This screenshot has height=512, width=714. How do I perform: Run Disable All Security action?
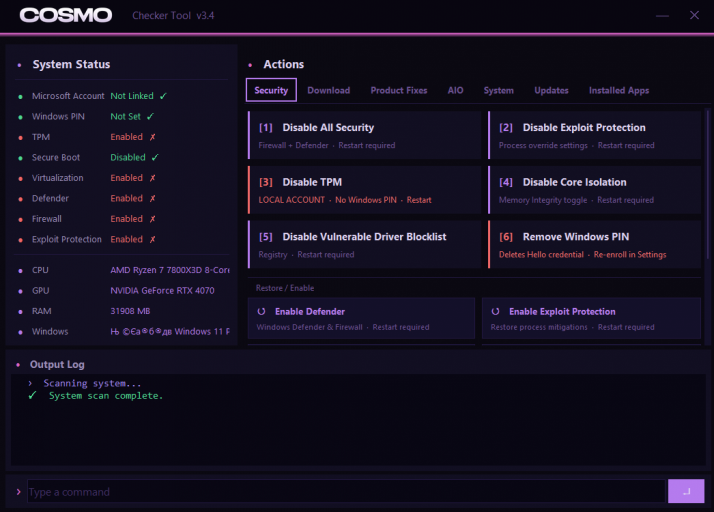[x=365, y=135]
